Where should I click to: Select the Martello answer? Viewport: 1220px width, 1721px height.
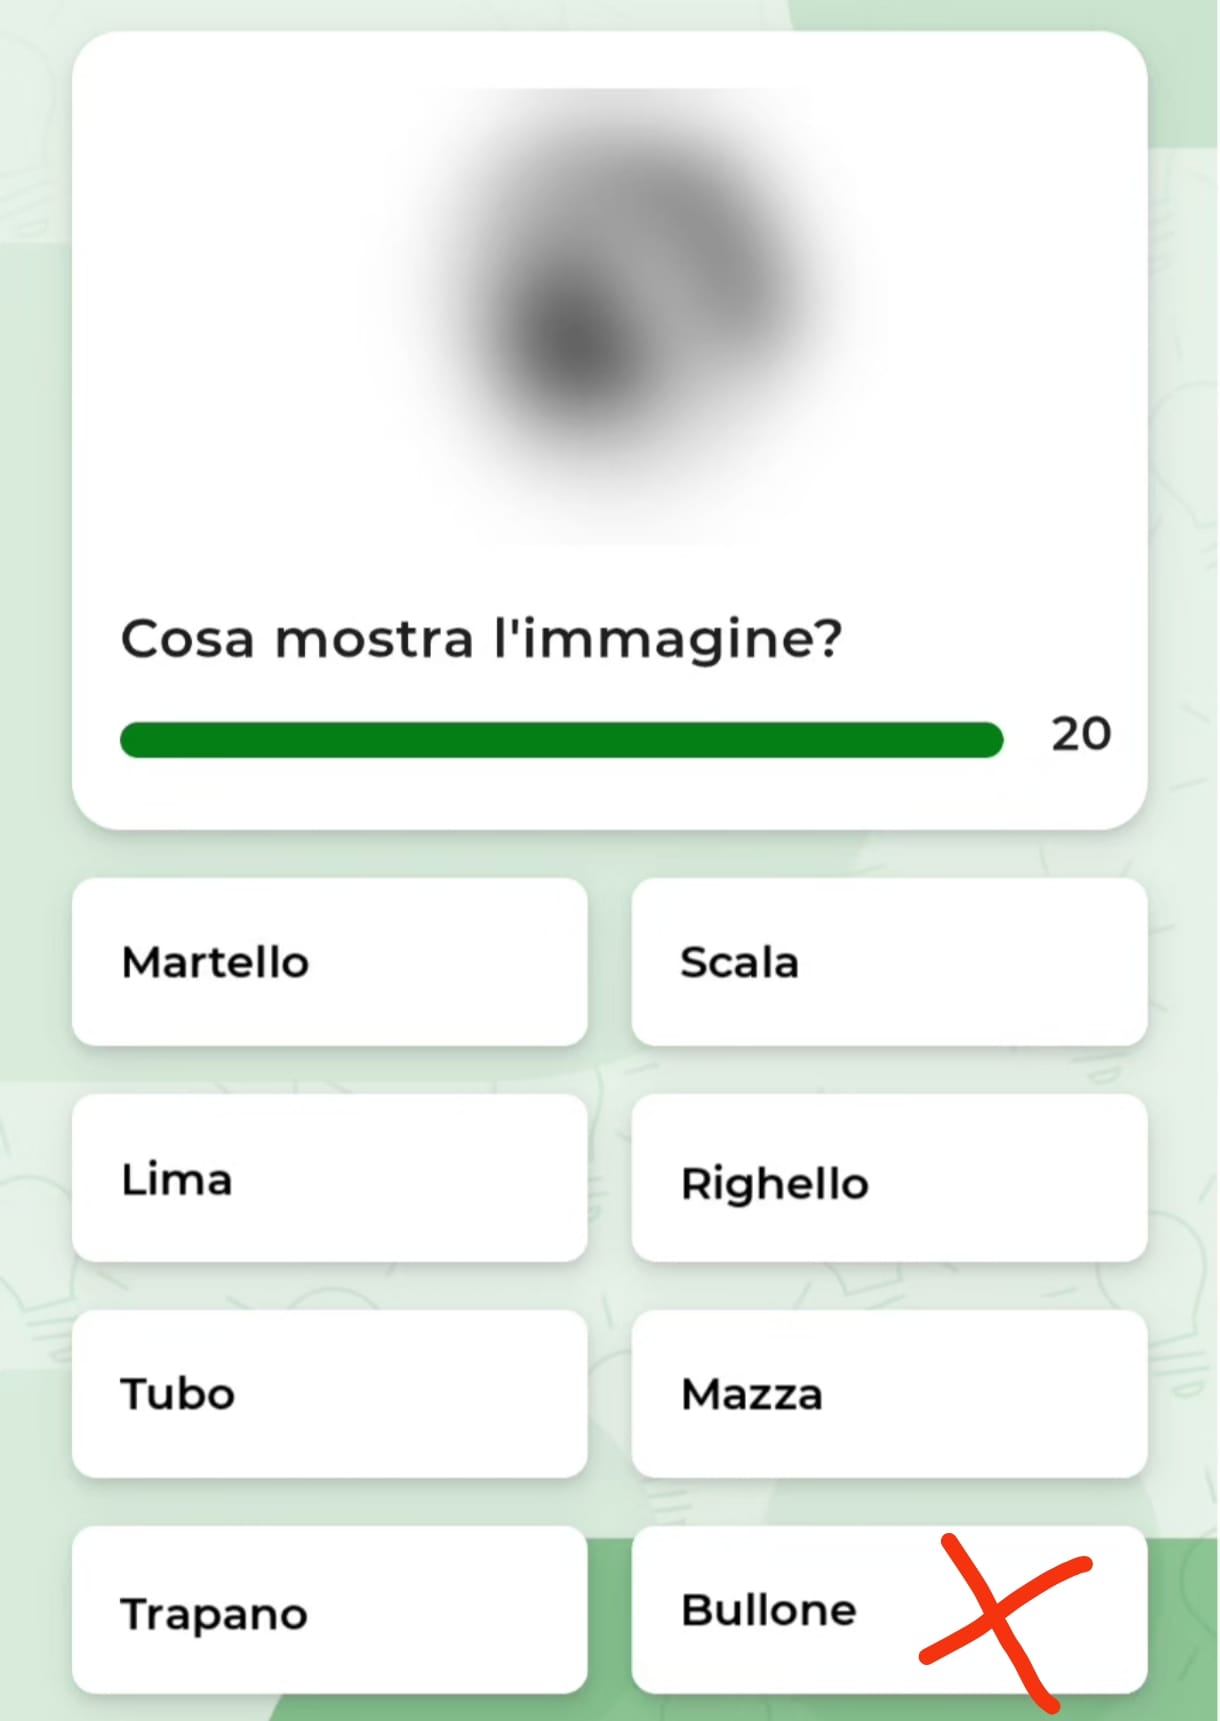pyautogui.click(x=330, y=962)
